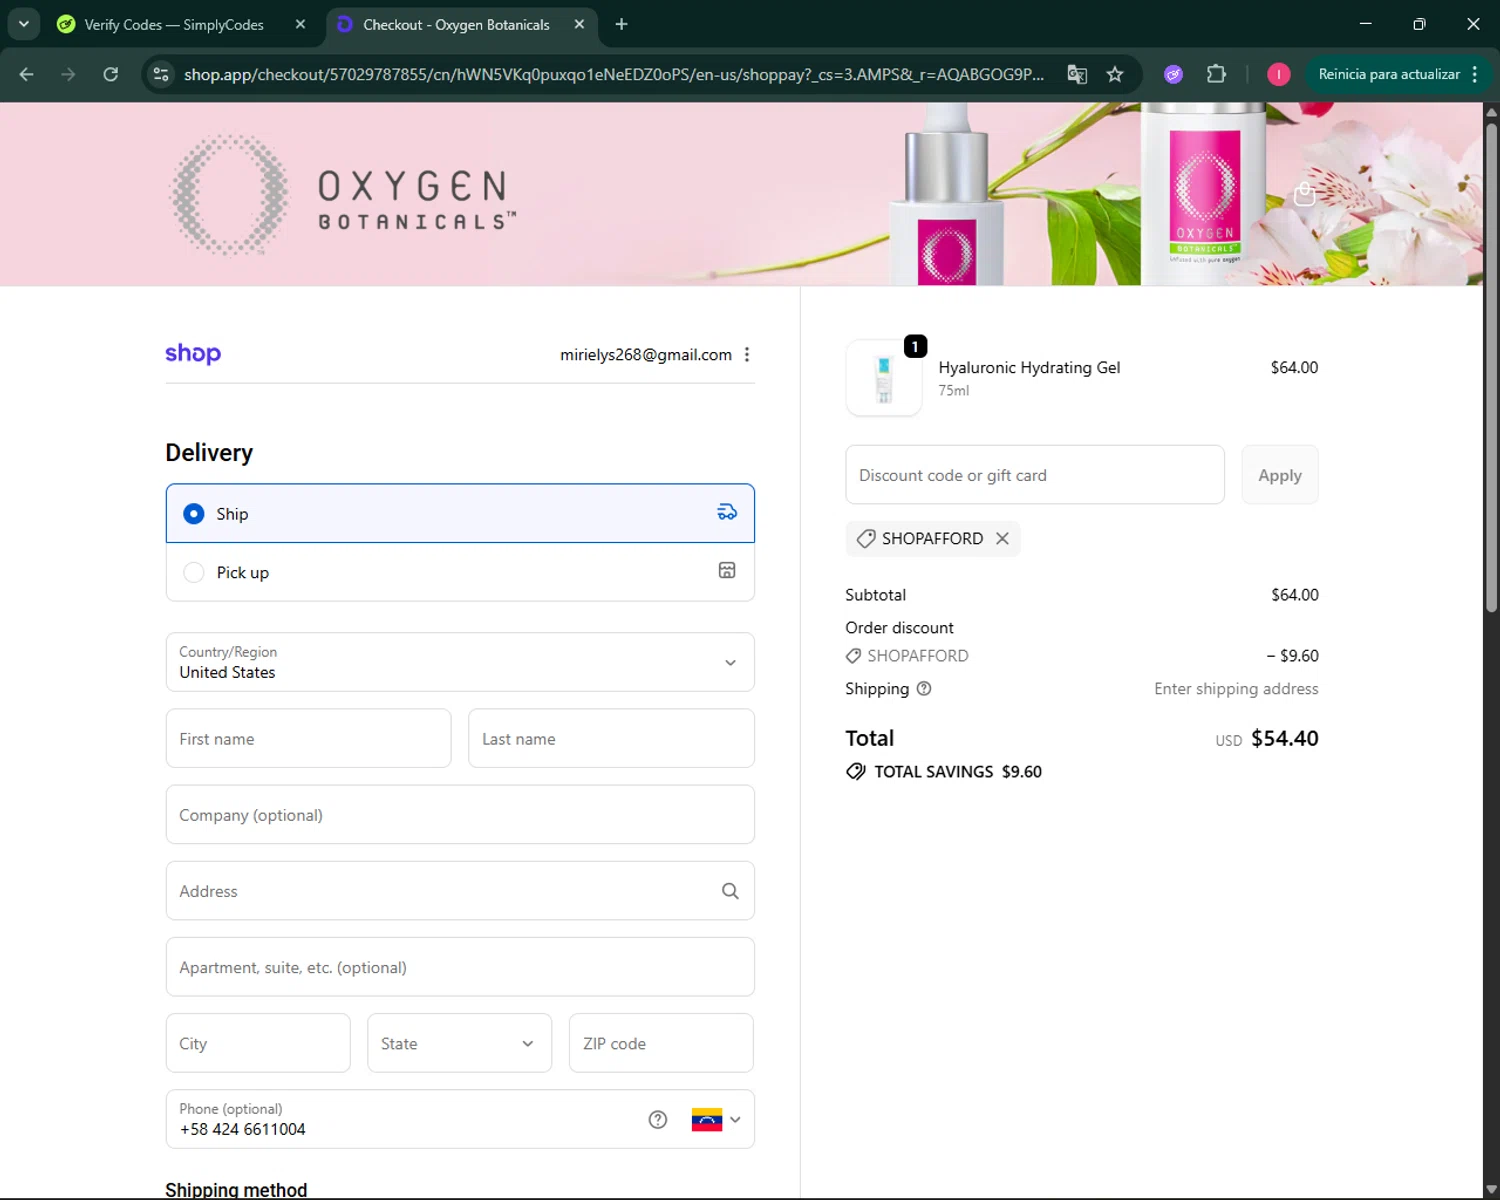Go back to the previous page

point(27,74)
